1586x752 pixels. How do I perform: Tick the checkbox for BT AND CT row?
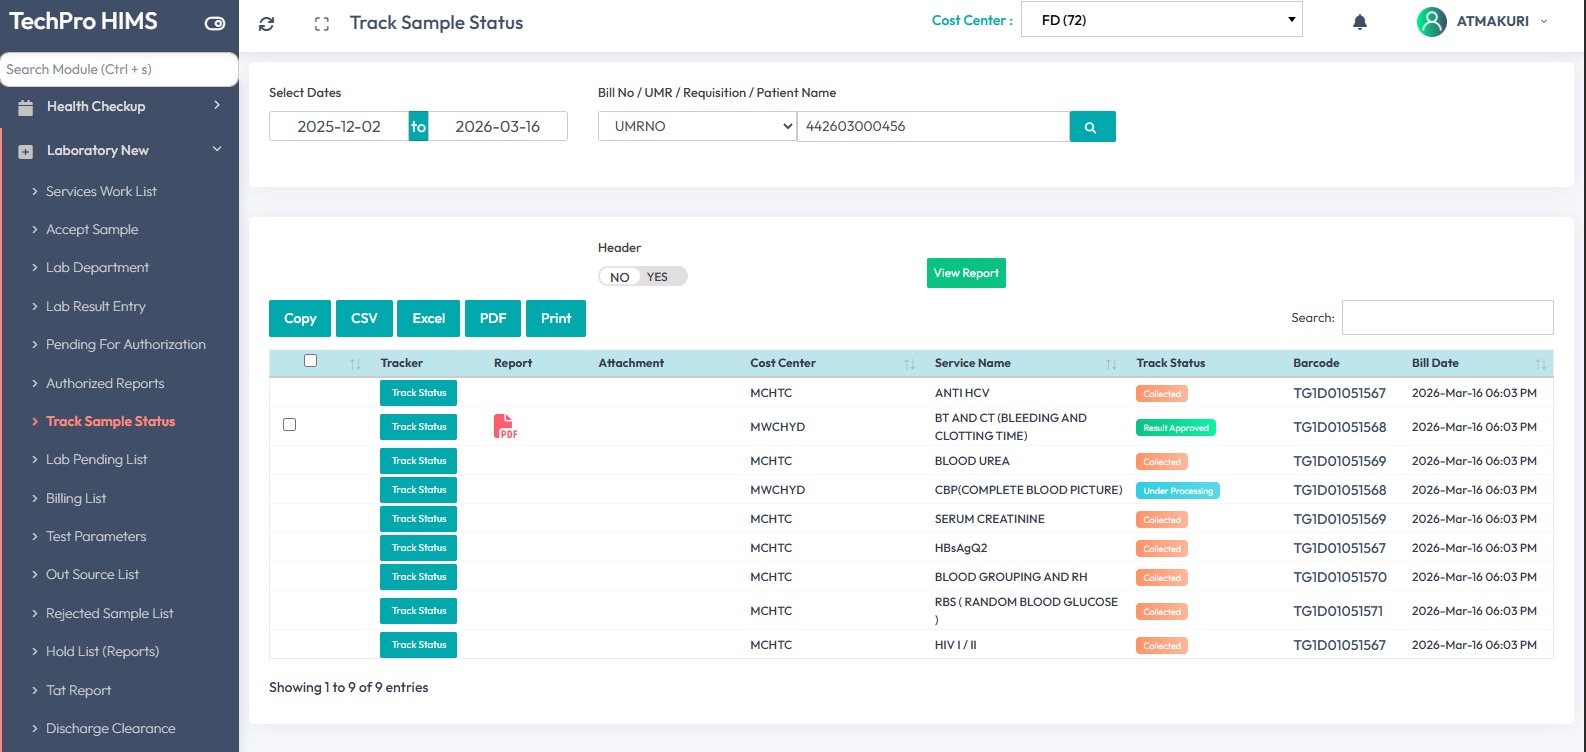(x=289, y=425)
